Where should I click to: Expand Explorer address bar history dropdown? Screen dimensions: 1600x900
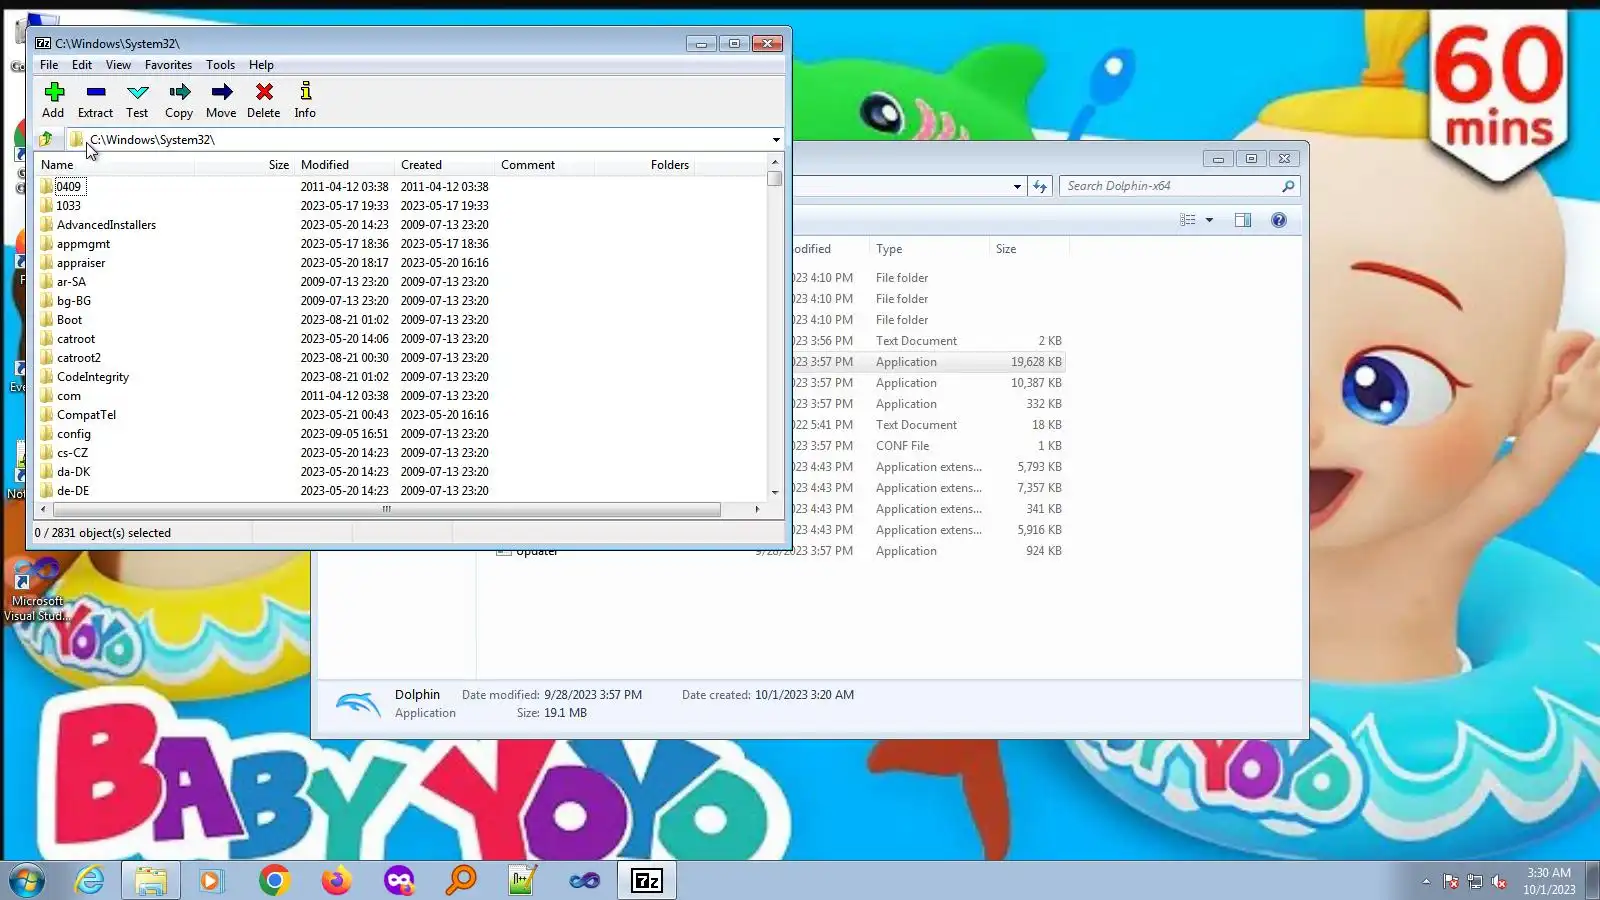1017,186
